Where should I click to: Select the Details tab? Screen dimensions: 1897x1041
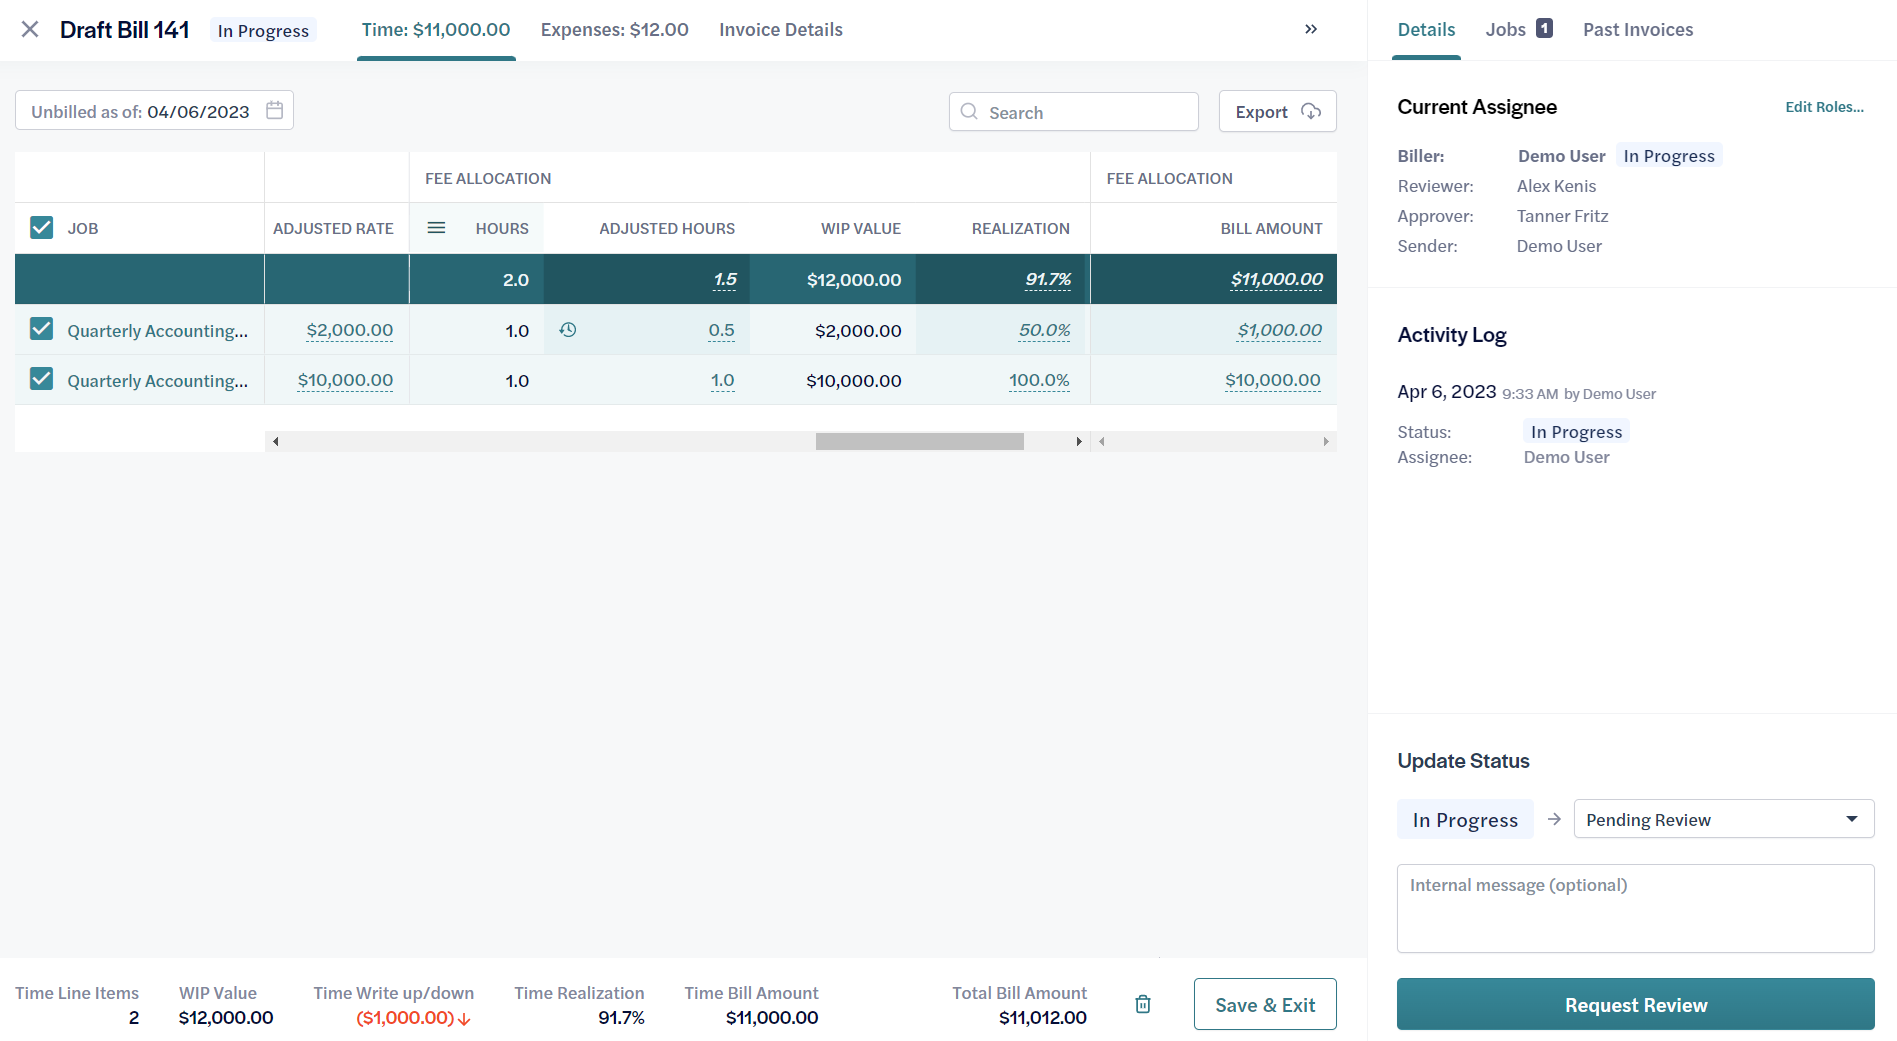click(x=1426, y=30)
